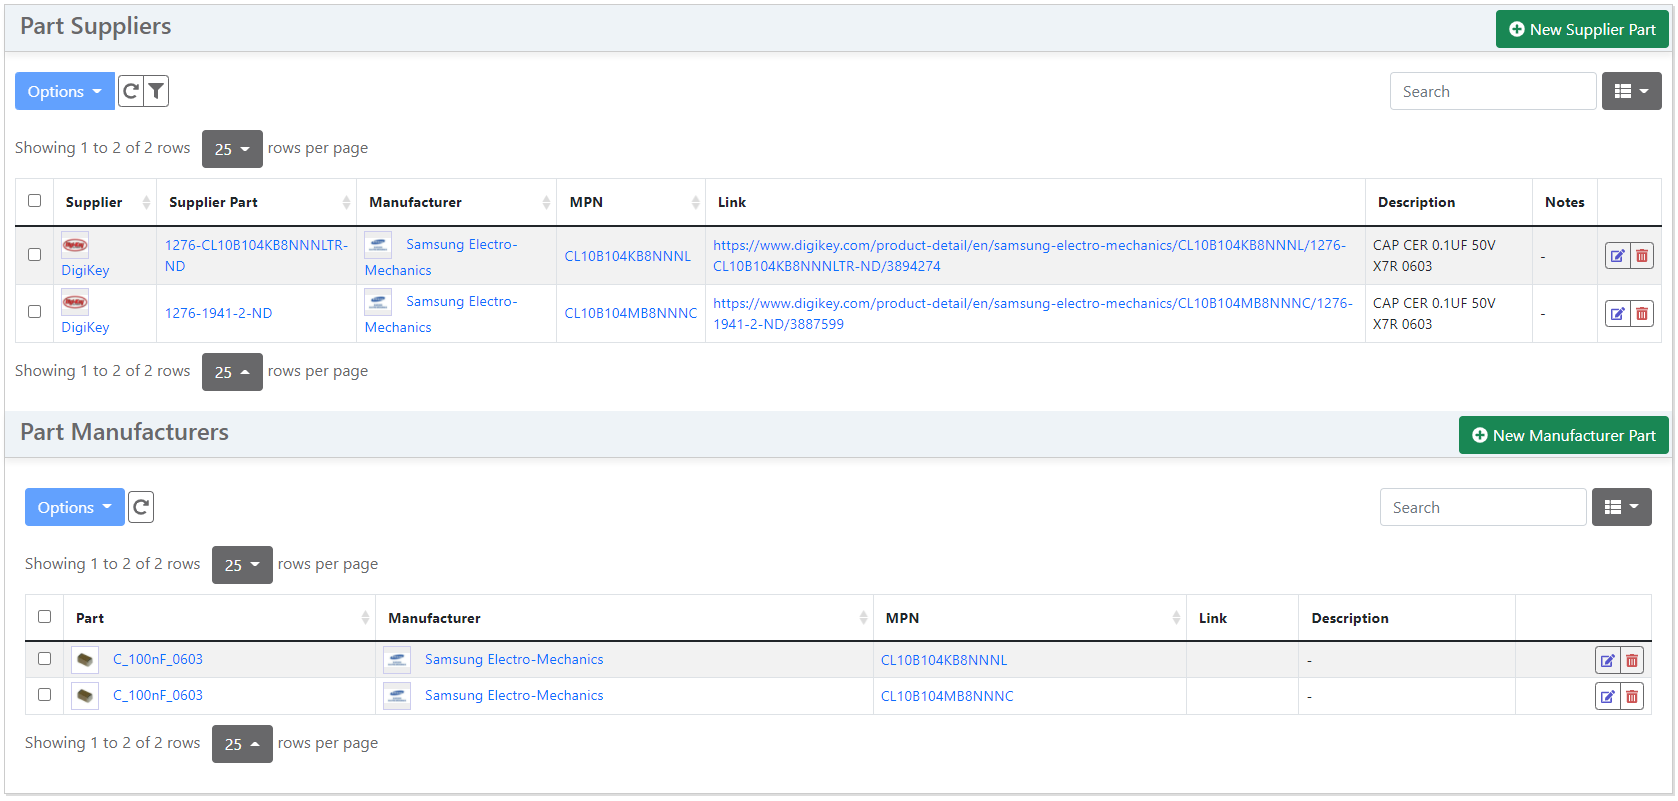The height and width of the screenshot is (801, 1678).
Task: Click the filter funnel icon in Part Suppliers
Action: pos(156,91)
